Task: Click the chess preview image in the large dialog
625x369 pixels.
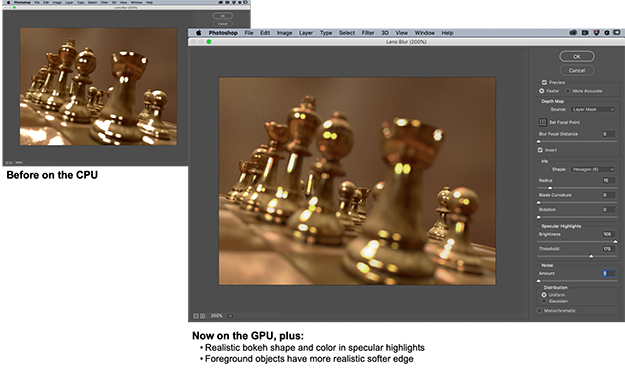Action: point(357,181)
